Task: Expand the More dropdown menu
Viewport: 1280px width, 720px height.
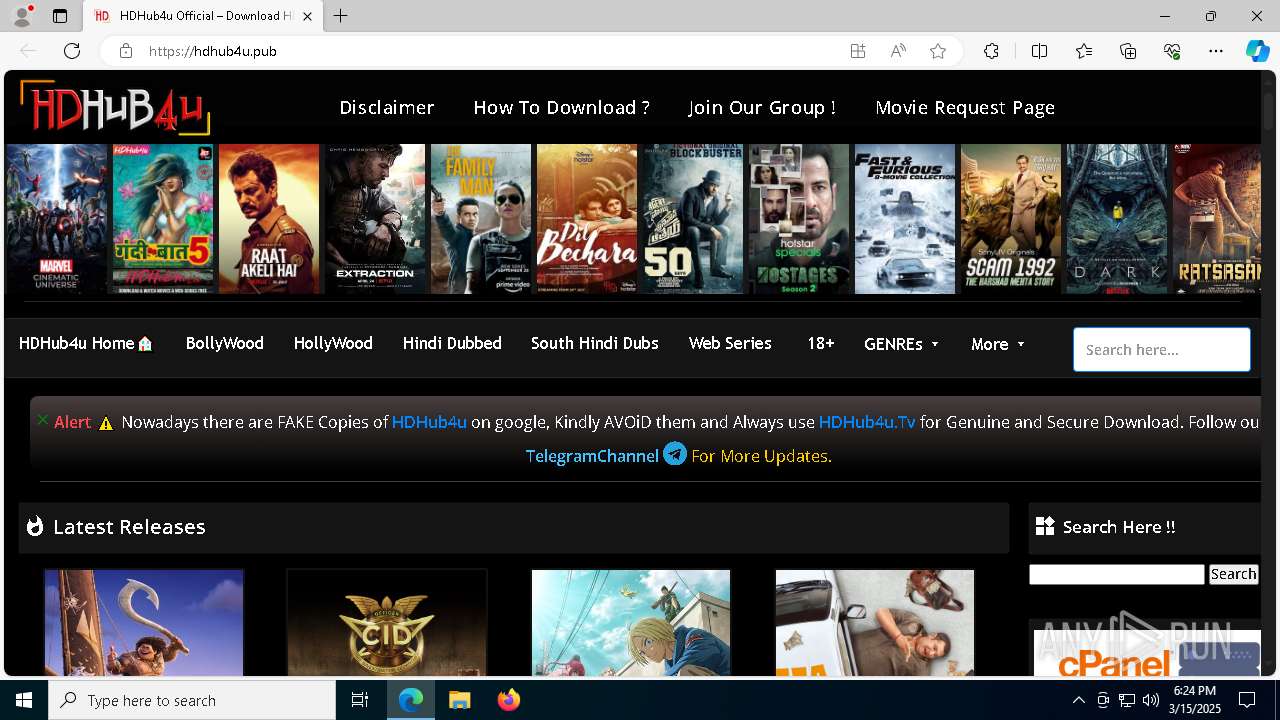Action: [x=998, y=344]
